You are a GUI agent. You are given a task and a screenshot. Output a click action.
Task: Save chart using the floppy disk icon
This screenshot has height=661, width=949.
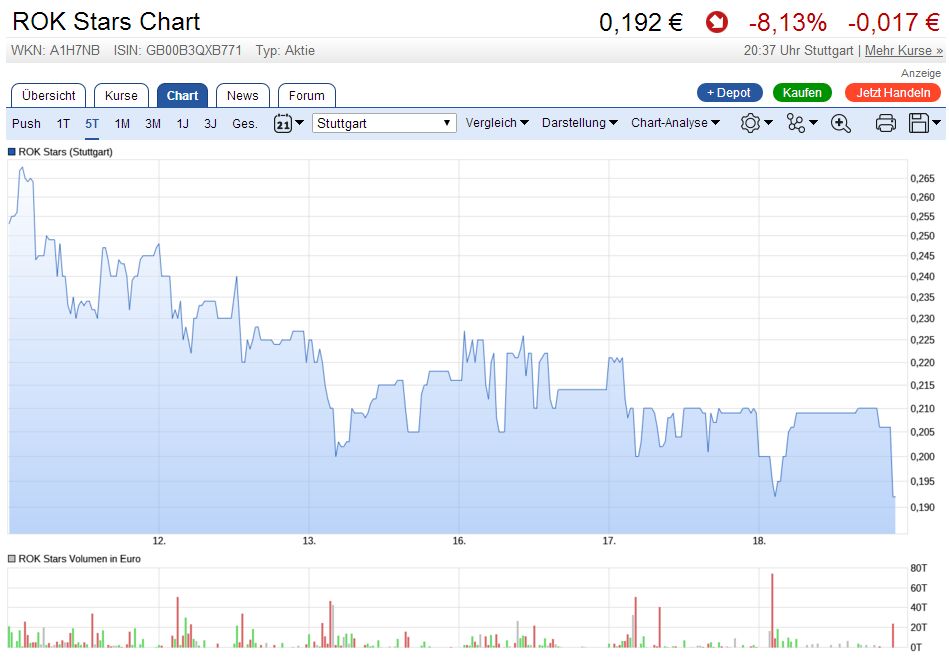coord(919,123)
